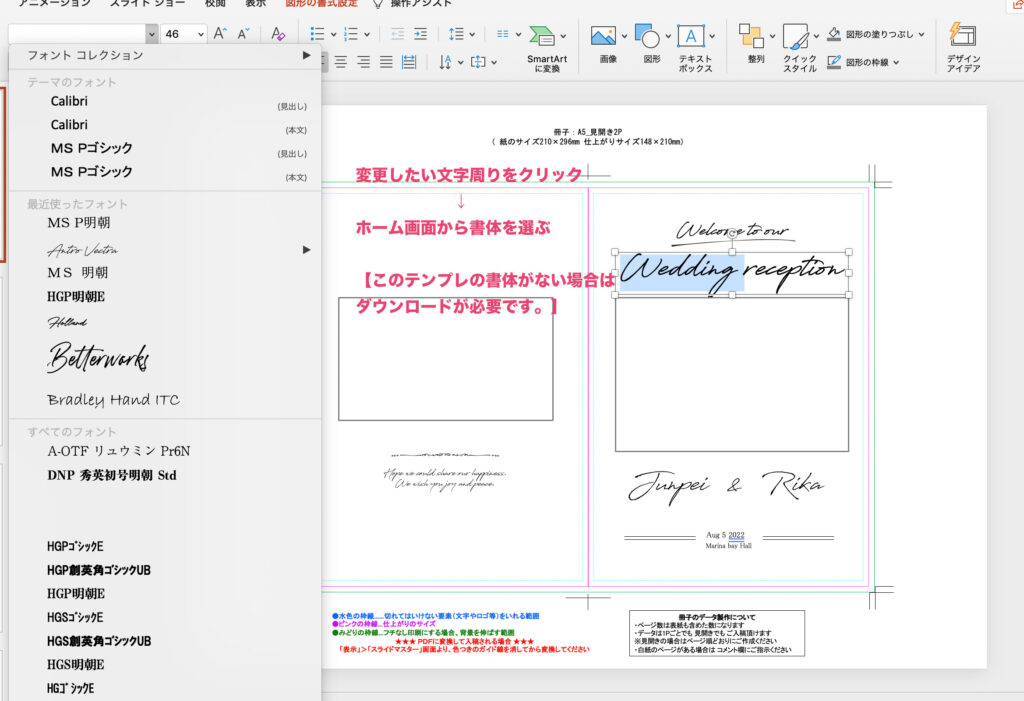The image size is (1024, 701).
Task: Click the increase font size icon
Action: [221, 34]
